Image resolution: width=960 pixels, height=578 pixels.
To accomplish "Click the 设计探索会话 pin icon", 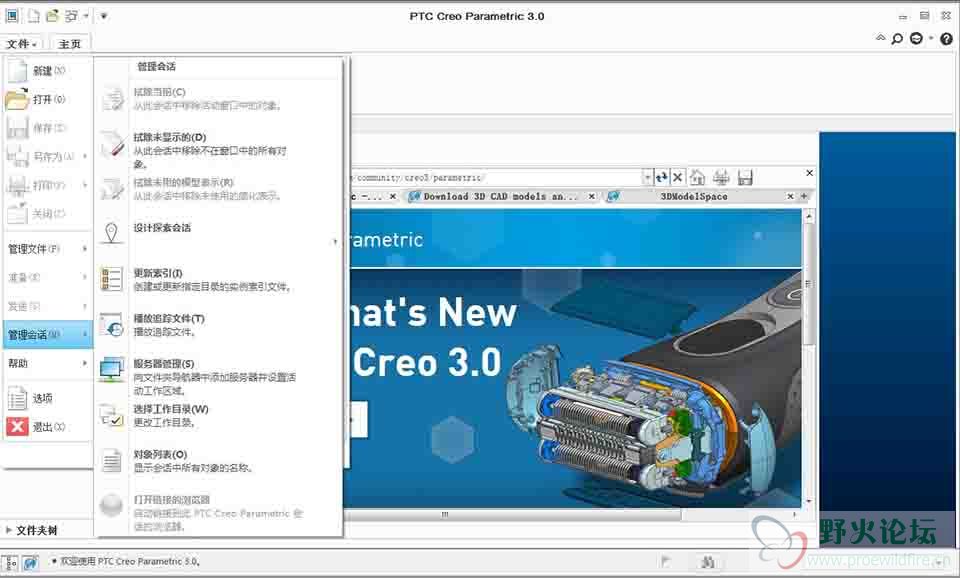I will [x=111, y=234].
